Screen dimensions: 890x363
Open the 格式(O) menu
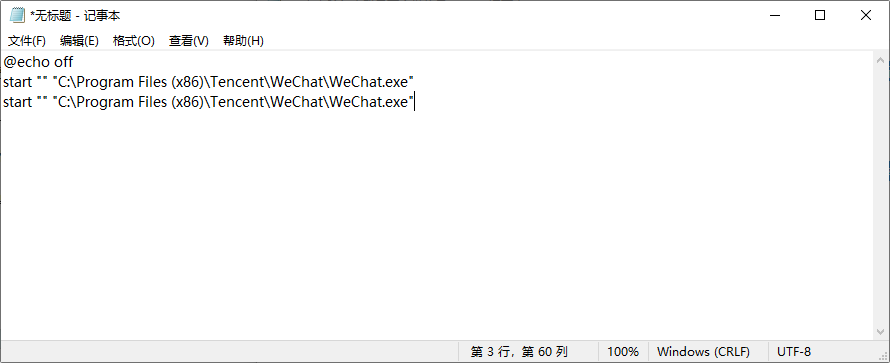133,41
